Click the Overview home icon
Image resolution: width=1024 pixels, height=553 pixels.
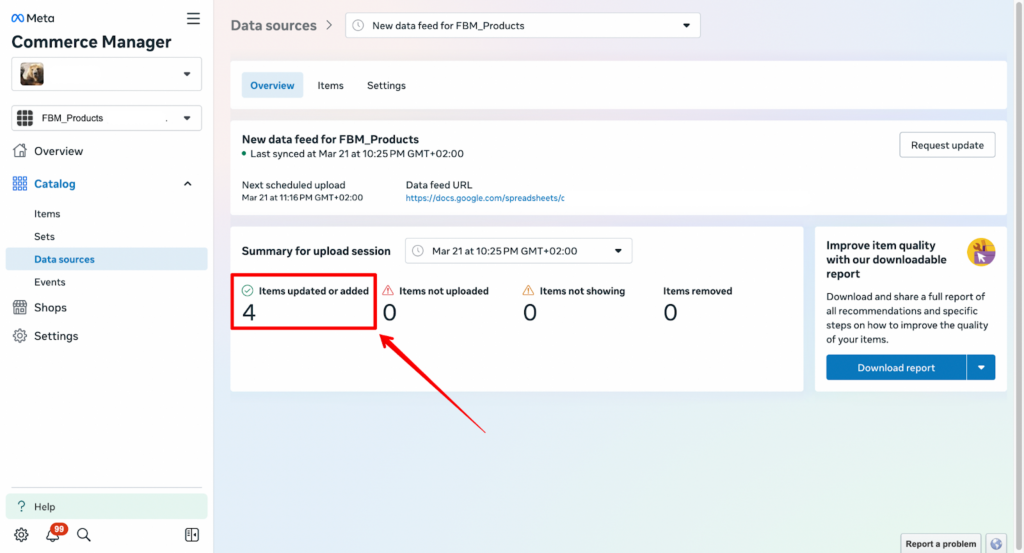tap(20, 151)
